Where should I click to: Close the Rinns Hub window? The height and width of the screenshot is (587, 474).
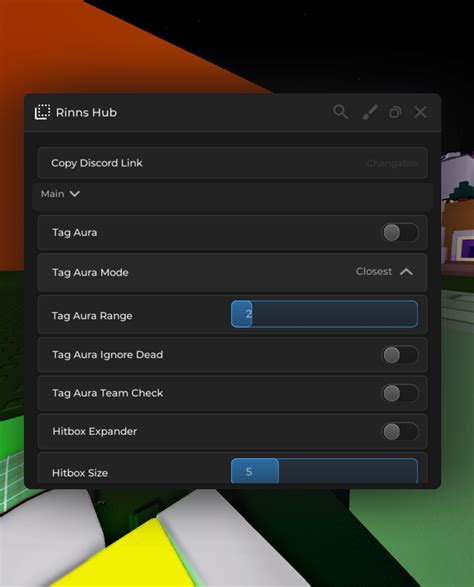pos(420,112)
